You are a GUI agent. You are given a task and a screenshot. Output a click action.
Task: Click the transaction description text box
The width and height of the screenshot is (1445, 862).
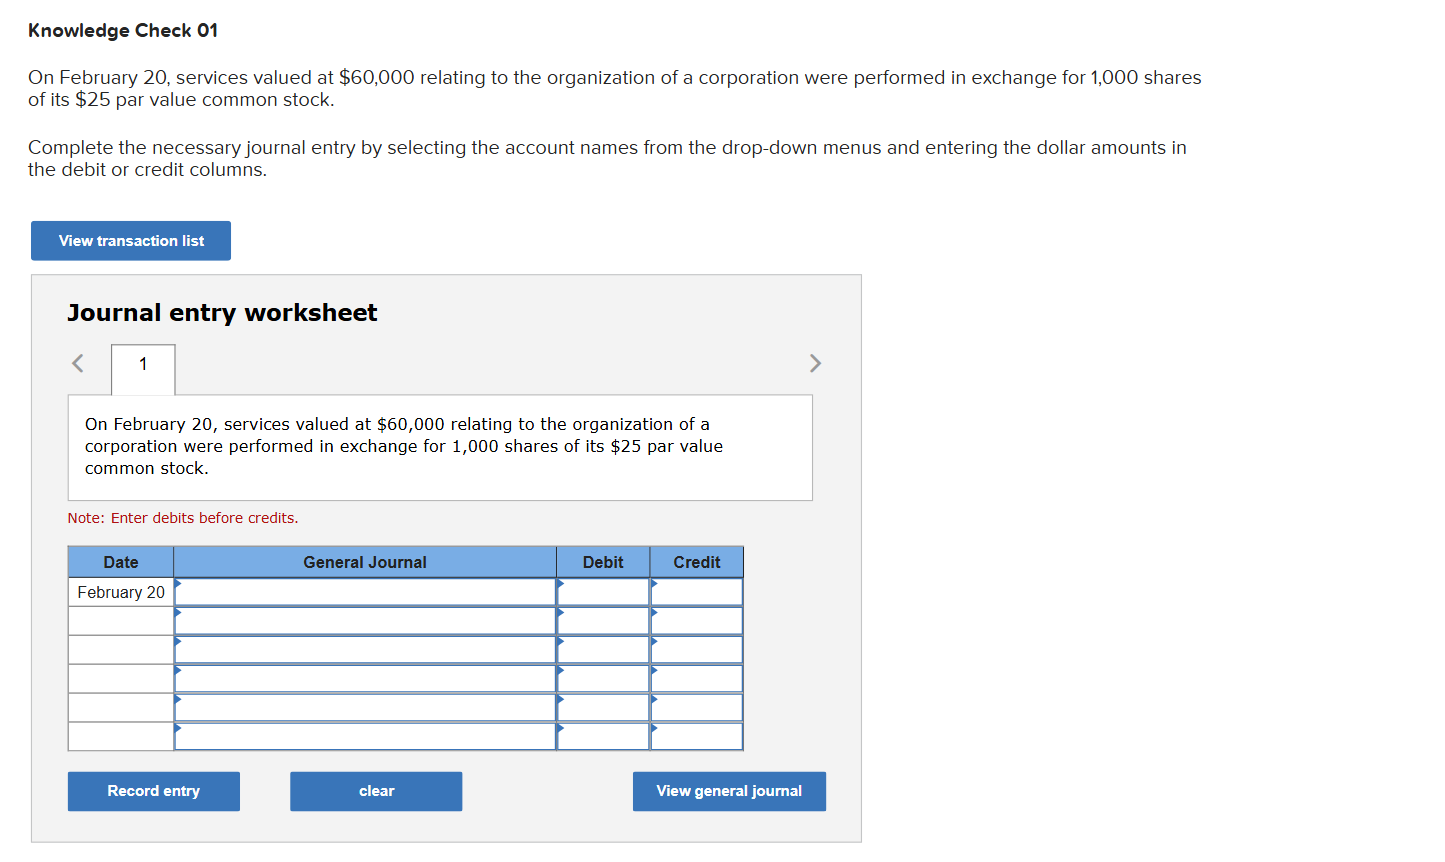(440, 446)
